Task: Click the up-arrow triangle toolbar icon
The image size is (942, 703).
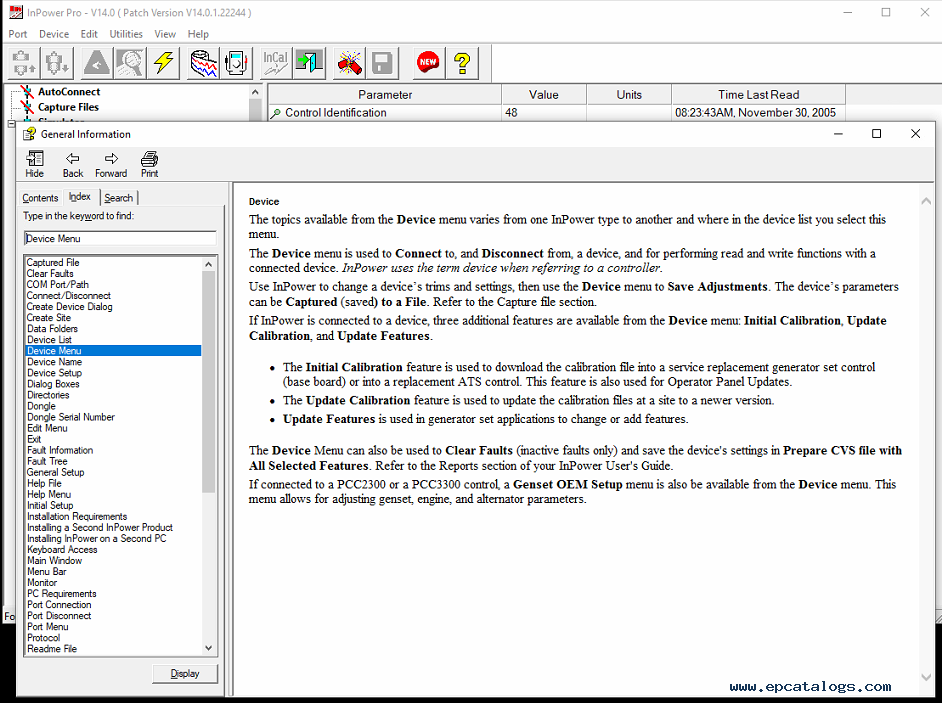Action: [97, 62]
